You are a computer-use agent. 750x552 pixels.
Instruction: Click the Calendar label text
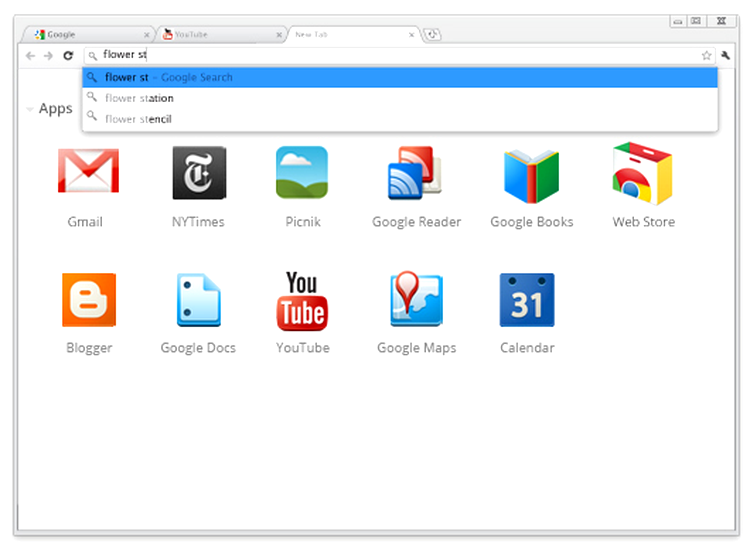(527, 348)
